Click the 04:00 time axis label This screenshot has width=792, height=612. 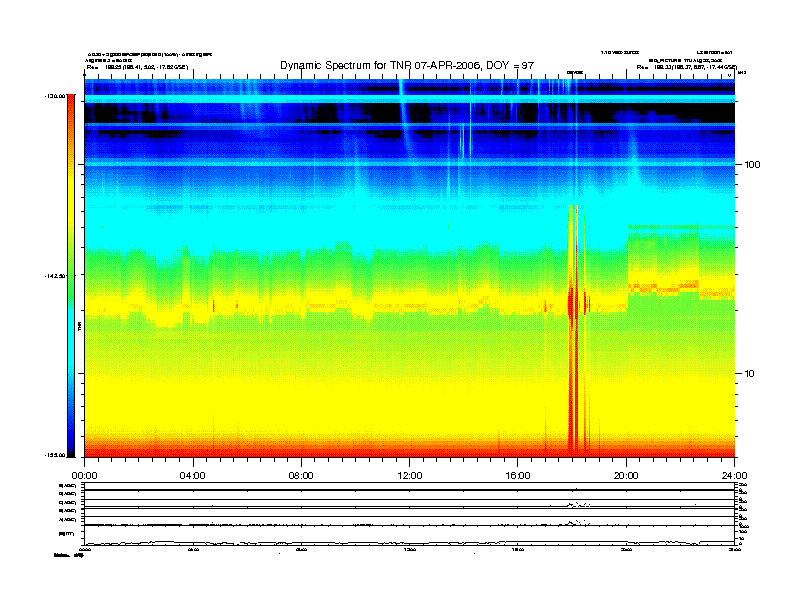pos(193,476)
